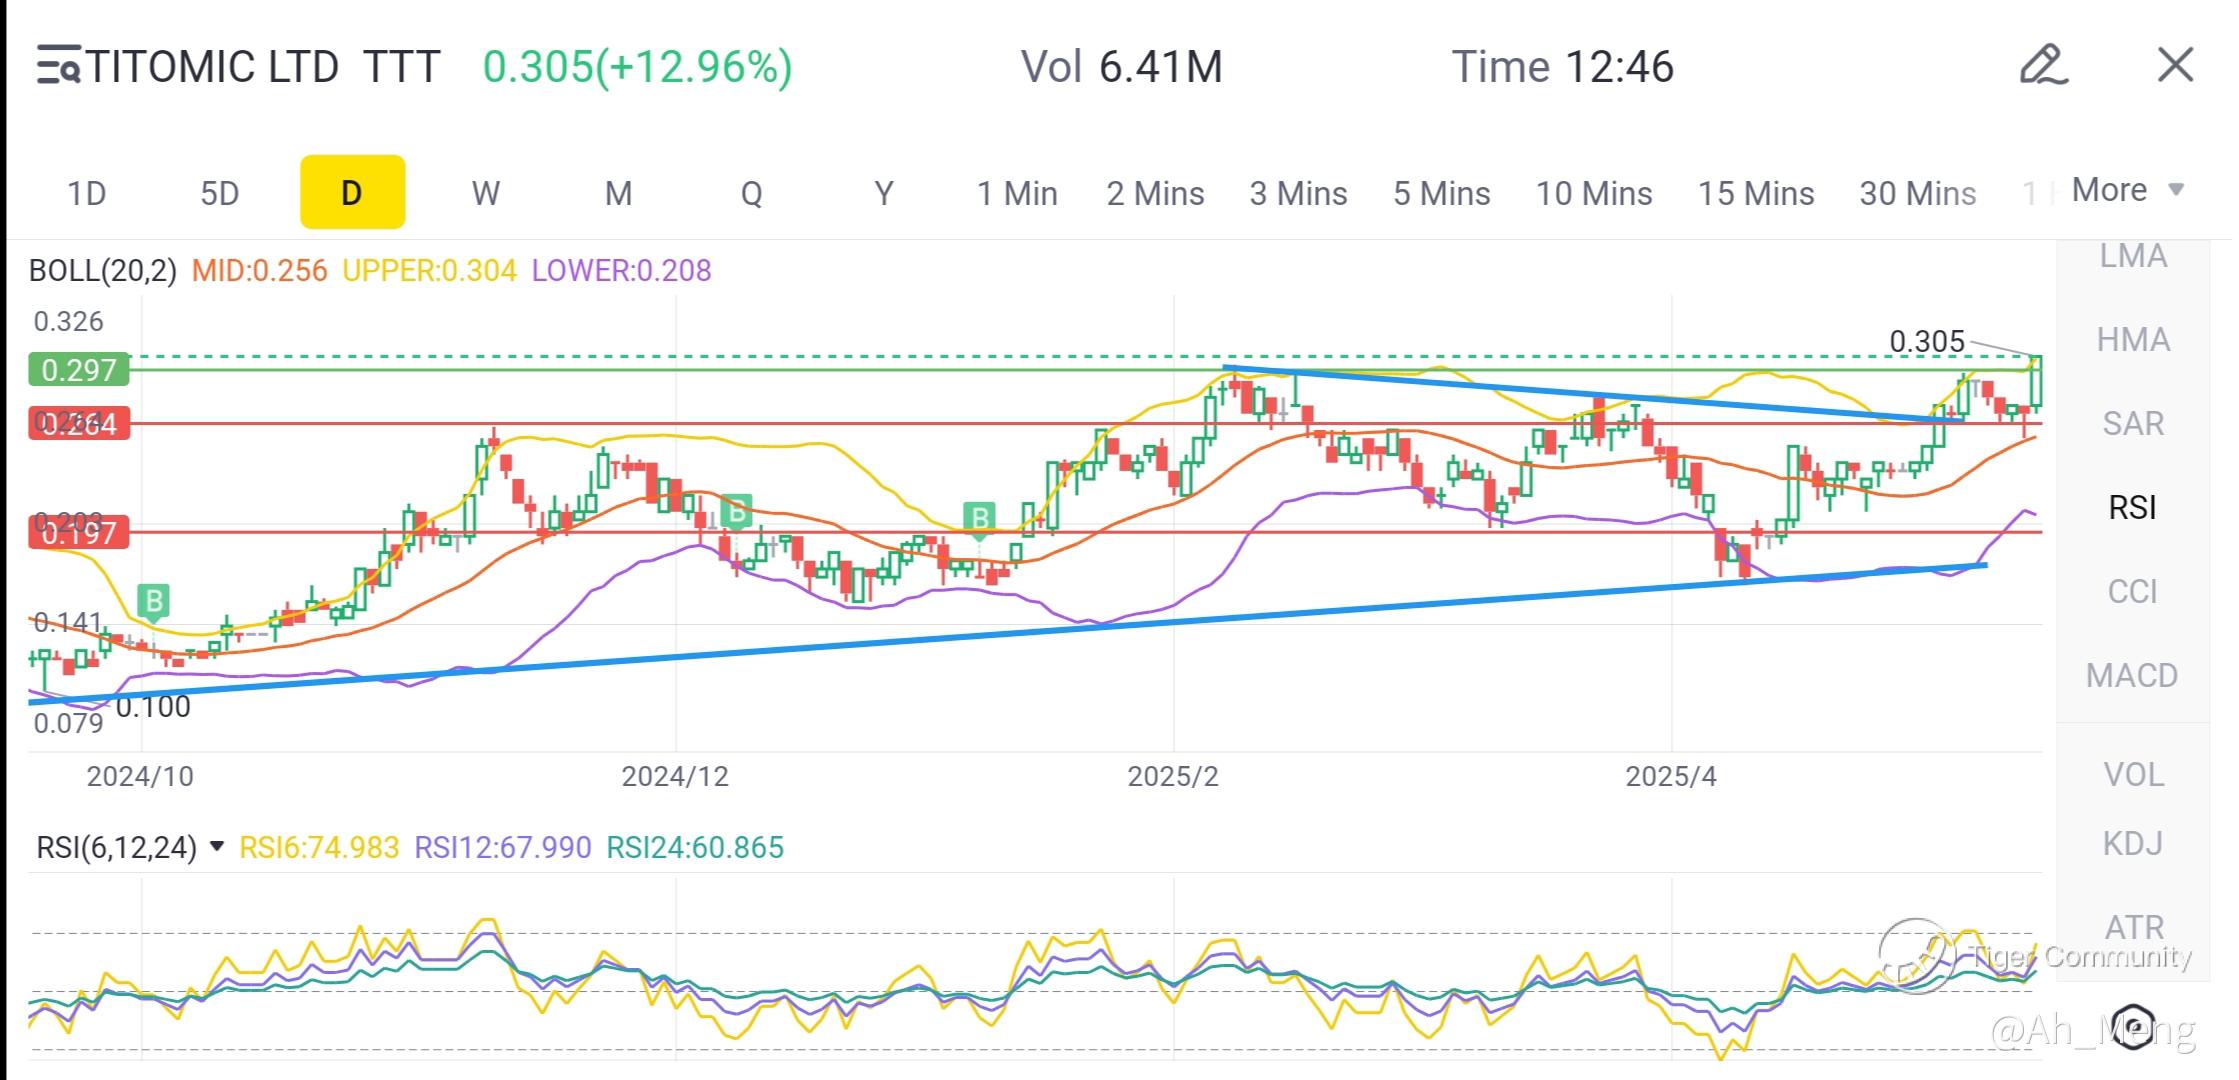Click the green 0.297 price level label
The height and width of the screenshot is (1080, 2239).
coord(79,370)
